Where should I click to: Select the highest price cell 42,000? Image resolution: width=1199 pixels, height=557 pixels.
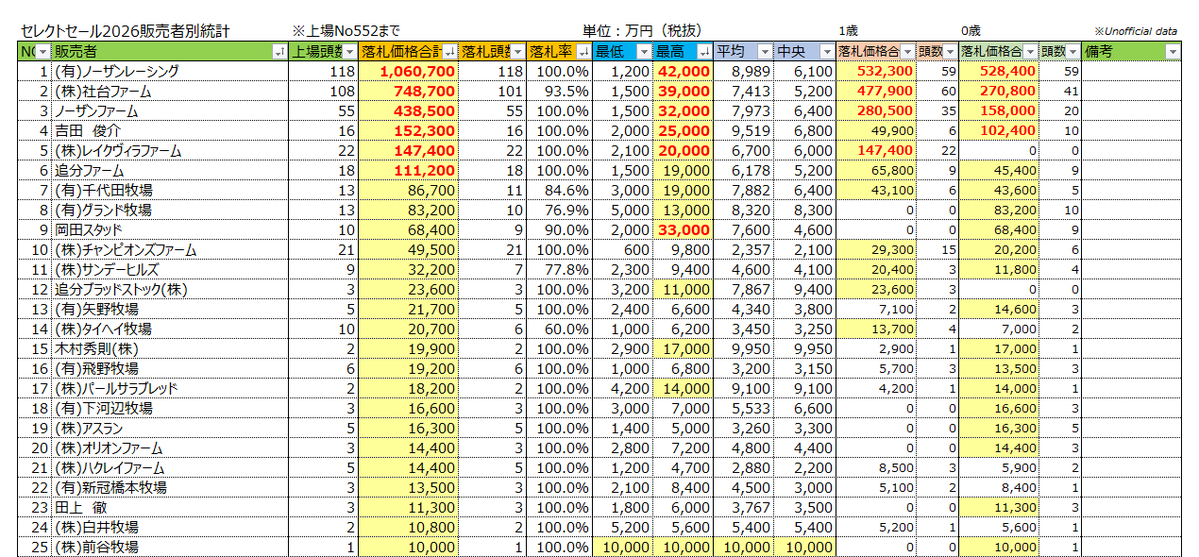pos(683,71)
